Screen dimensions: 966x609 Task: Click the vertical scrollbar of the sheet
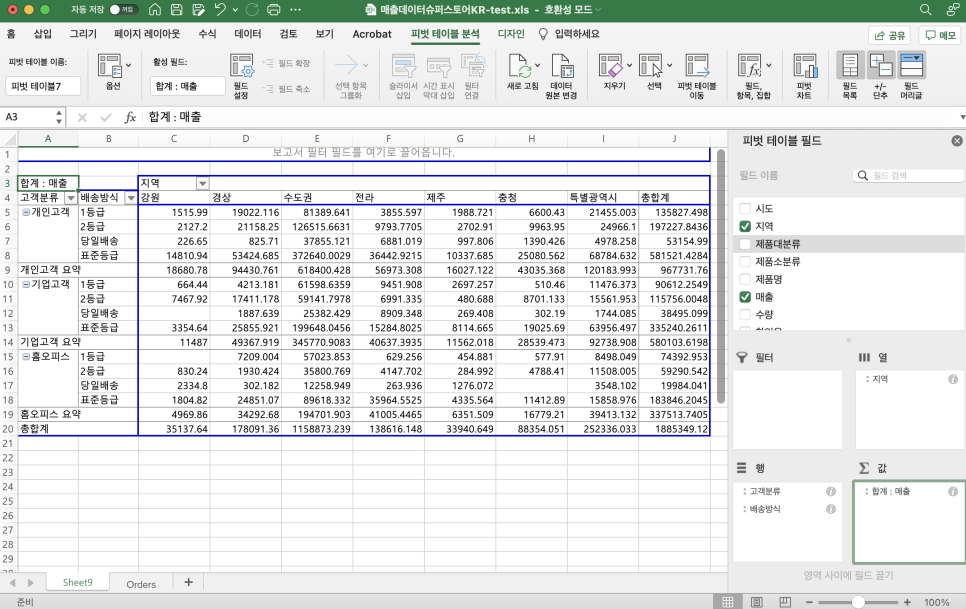pos(720,276)
